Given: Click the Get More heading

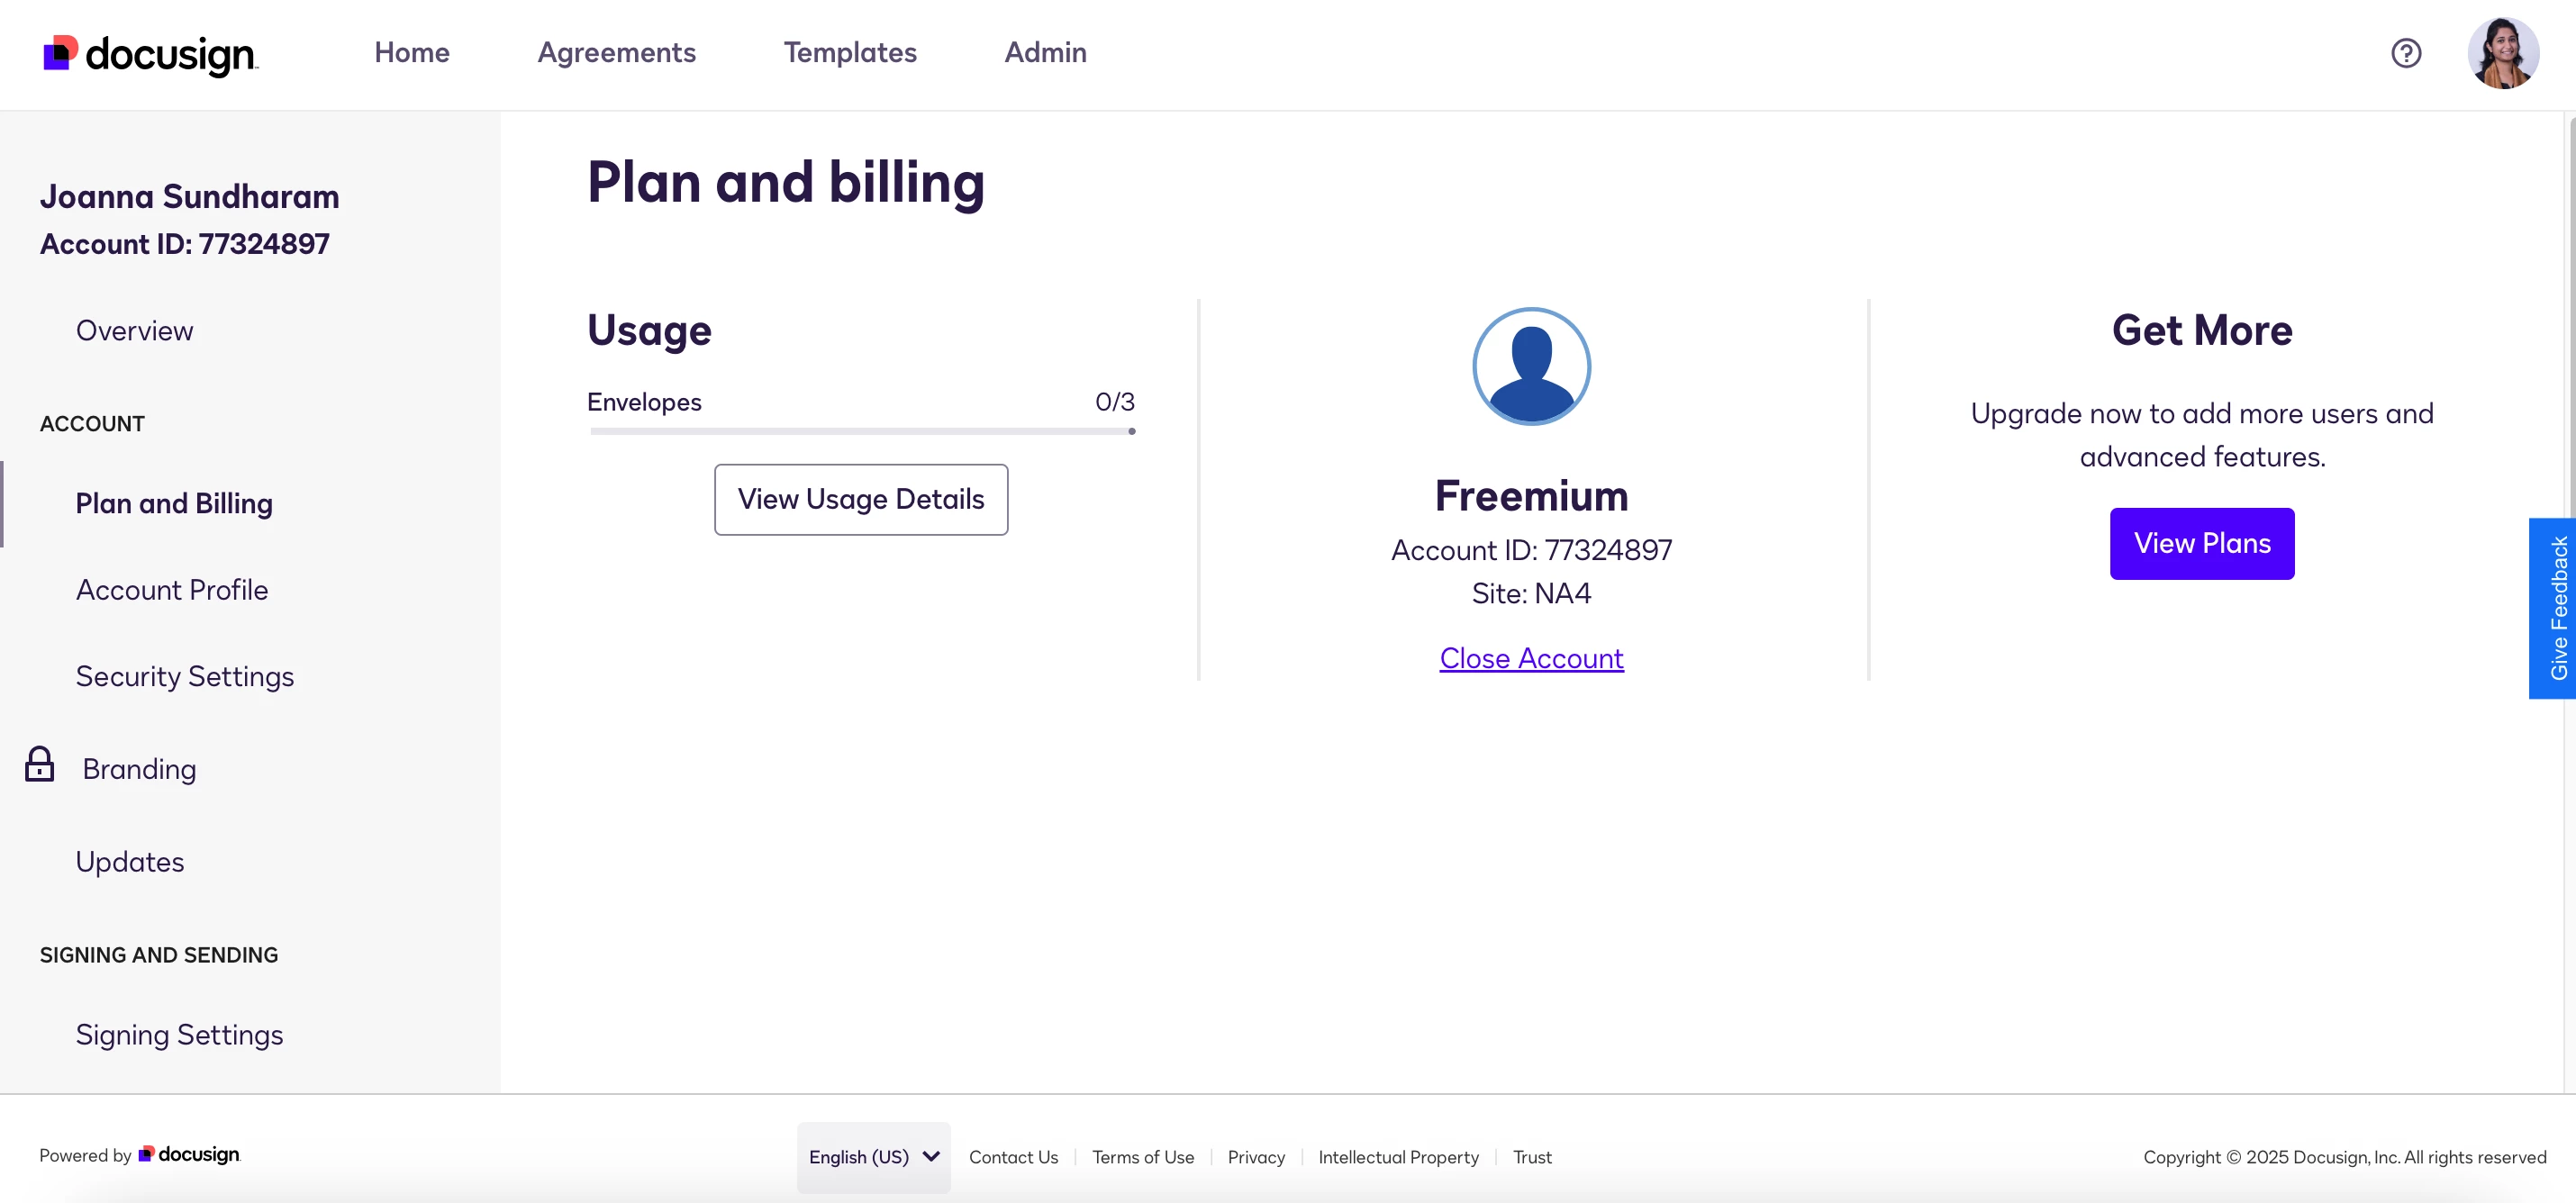Looking at the screenshot, I should [2202, 330].
